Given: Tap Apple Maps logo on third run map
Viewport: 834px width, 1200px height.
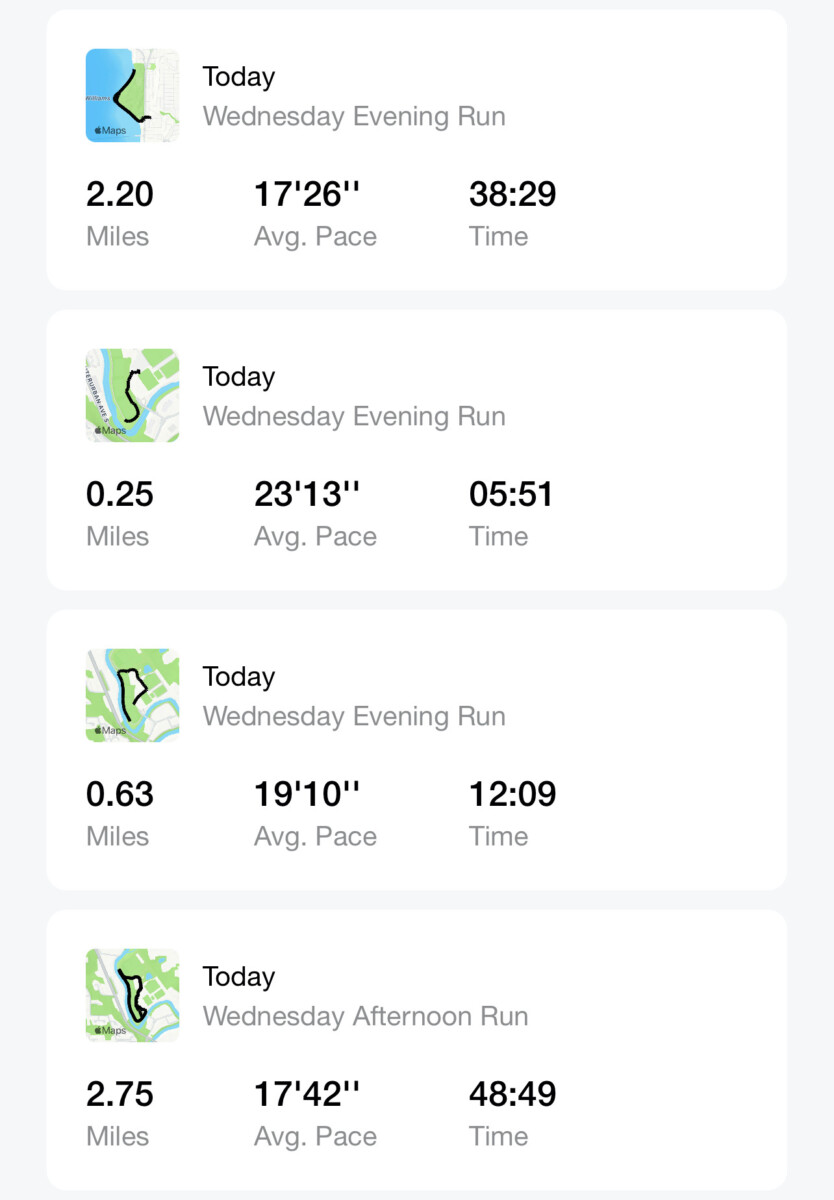Looking at the screenshot, I should pyautogui.click(x=110, y=731).
